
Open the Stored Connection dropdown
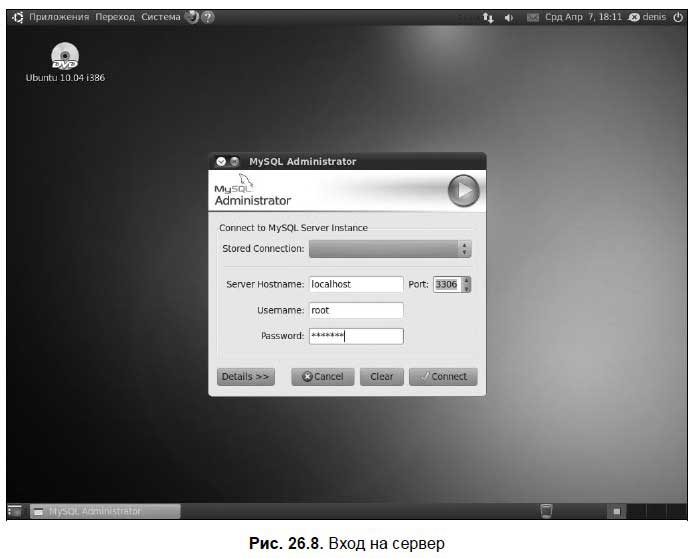point(389,249)
